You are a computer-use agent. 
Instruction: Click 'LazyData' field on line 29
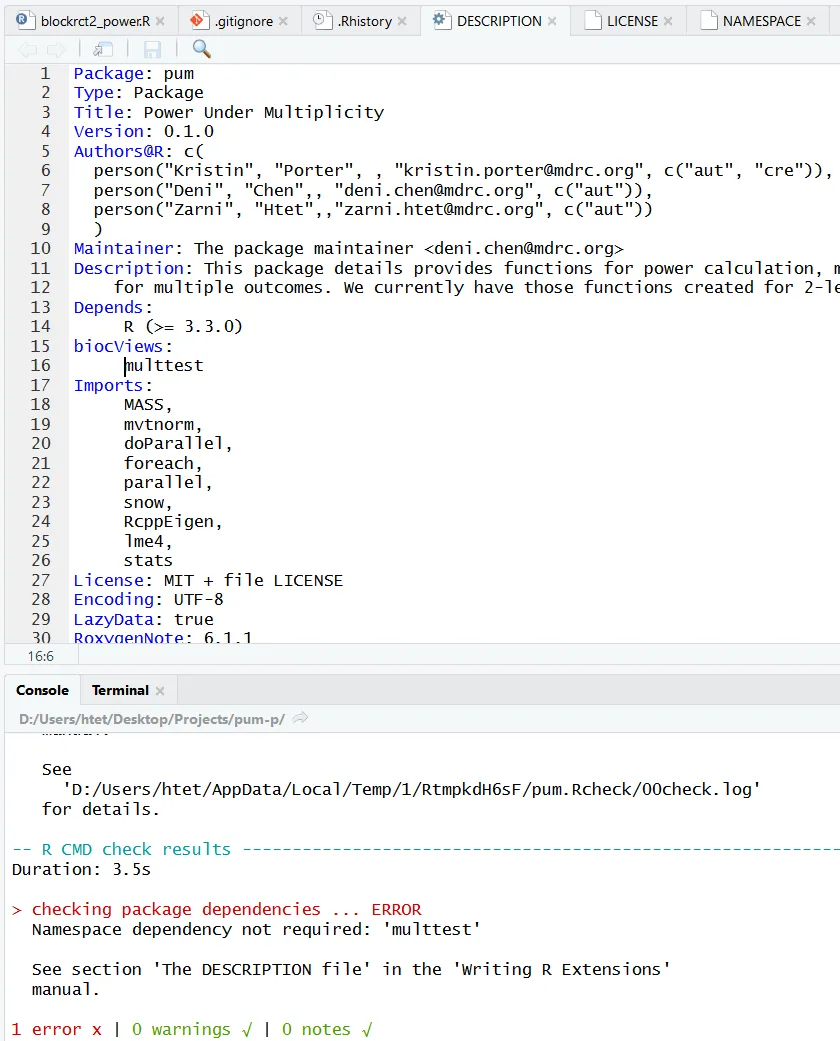coord(114,619)
